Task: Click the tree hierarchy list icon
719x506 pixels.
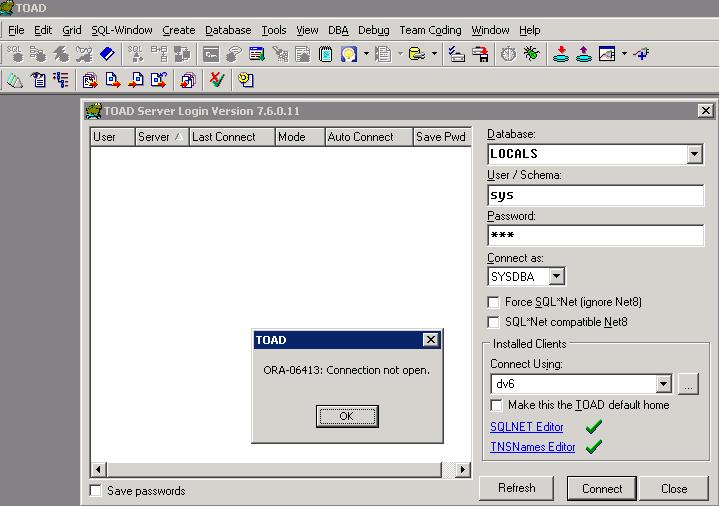Action: [61, 80]
